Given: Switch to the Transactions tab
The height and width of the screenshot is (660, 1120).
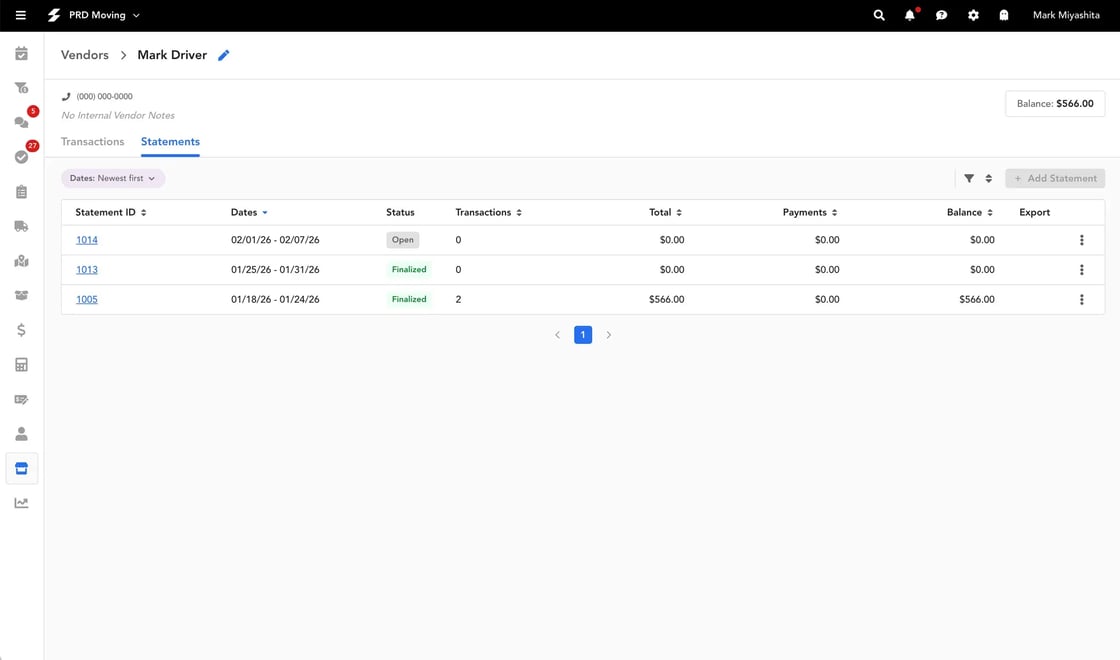Looking at the screenshot, I should [x=93, y=141].
